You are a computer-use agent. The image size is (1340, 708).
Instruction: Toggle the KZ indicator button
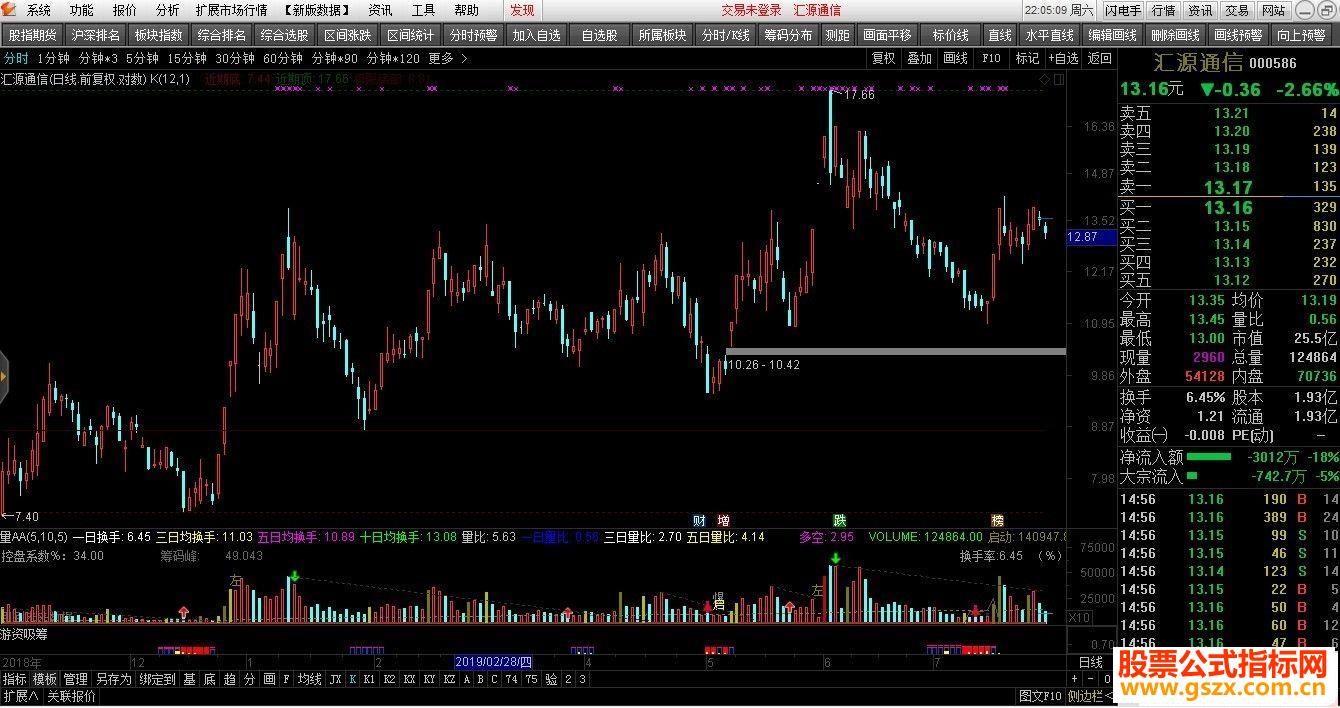(x=449, y=679)
